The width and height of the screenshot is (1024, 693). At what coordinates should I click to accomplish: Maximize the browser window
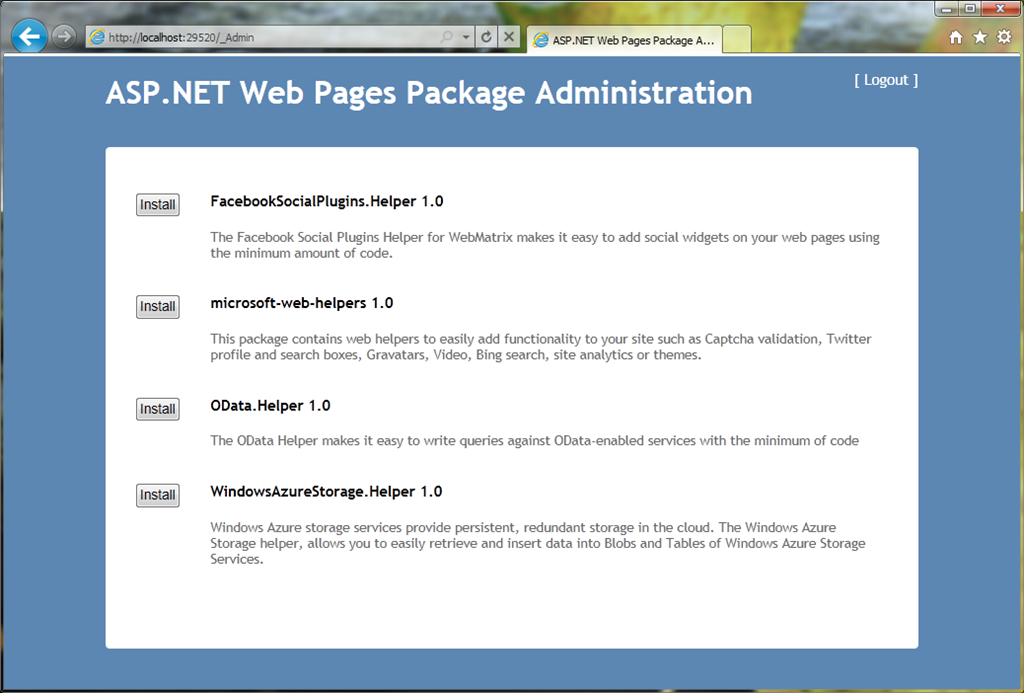pyautogui.click(x=970, y=8)
